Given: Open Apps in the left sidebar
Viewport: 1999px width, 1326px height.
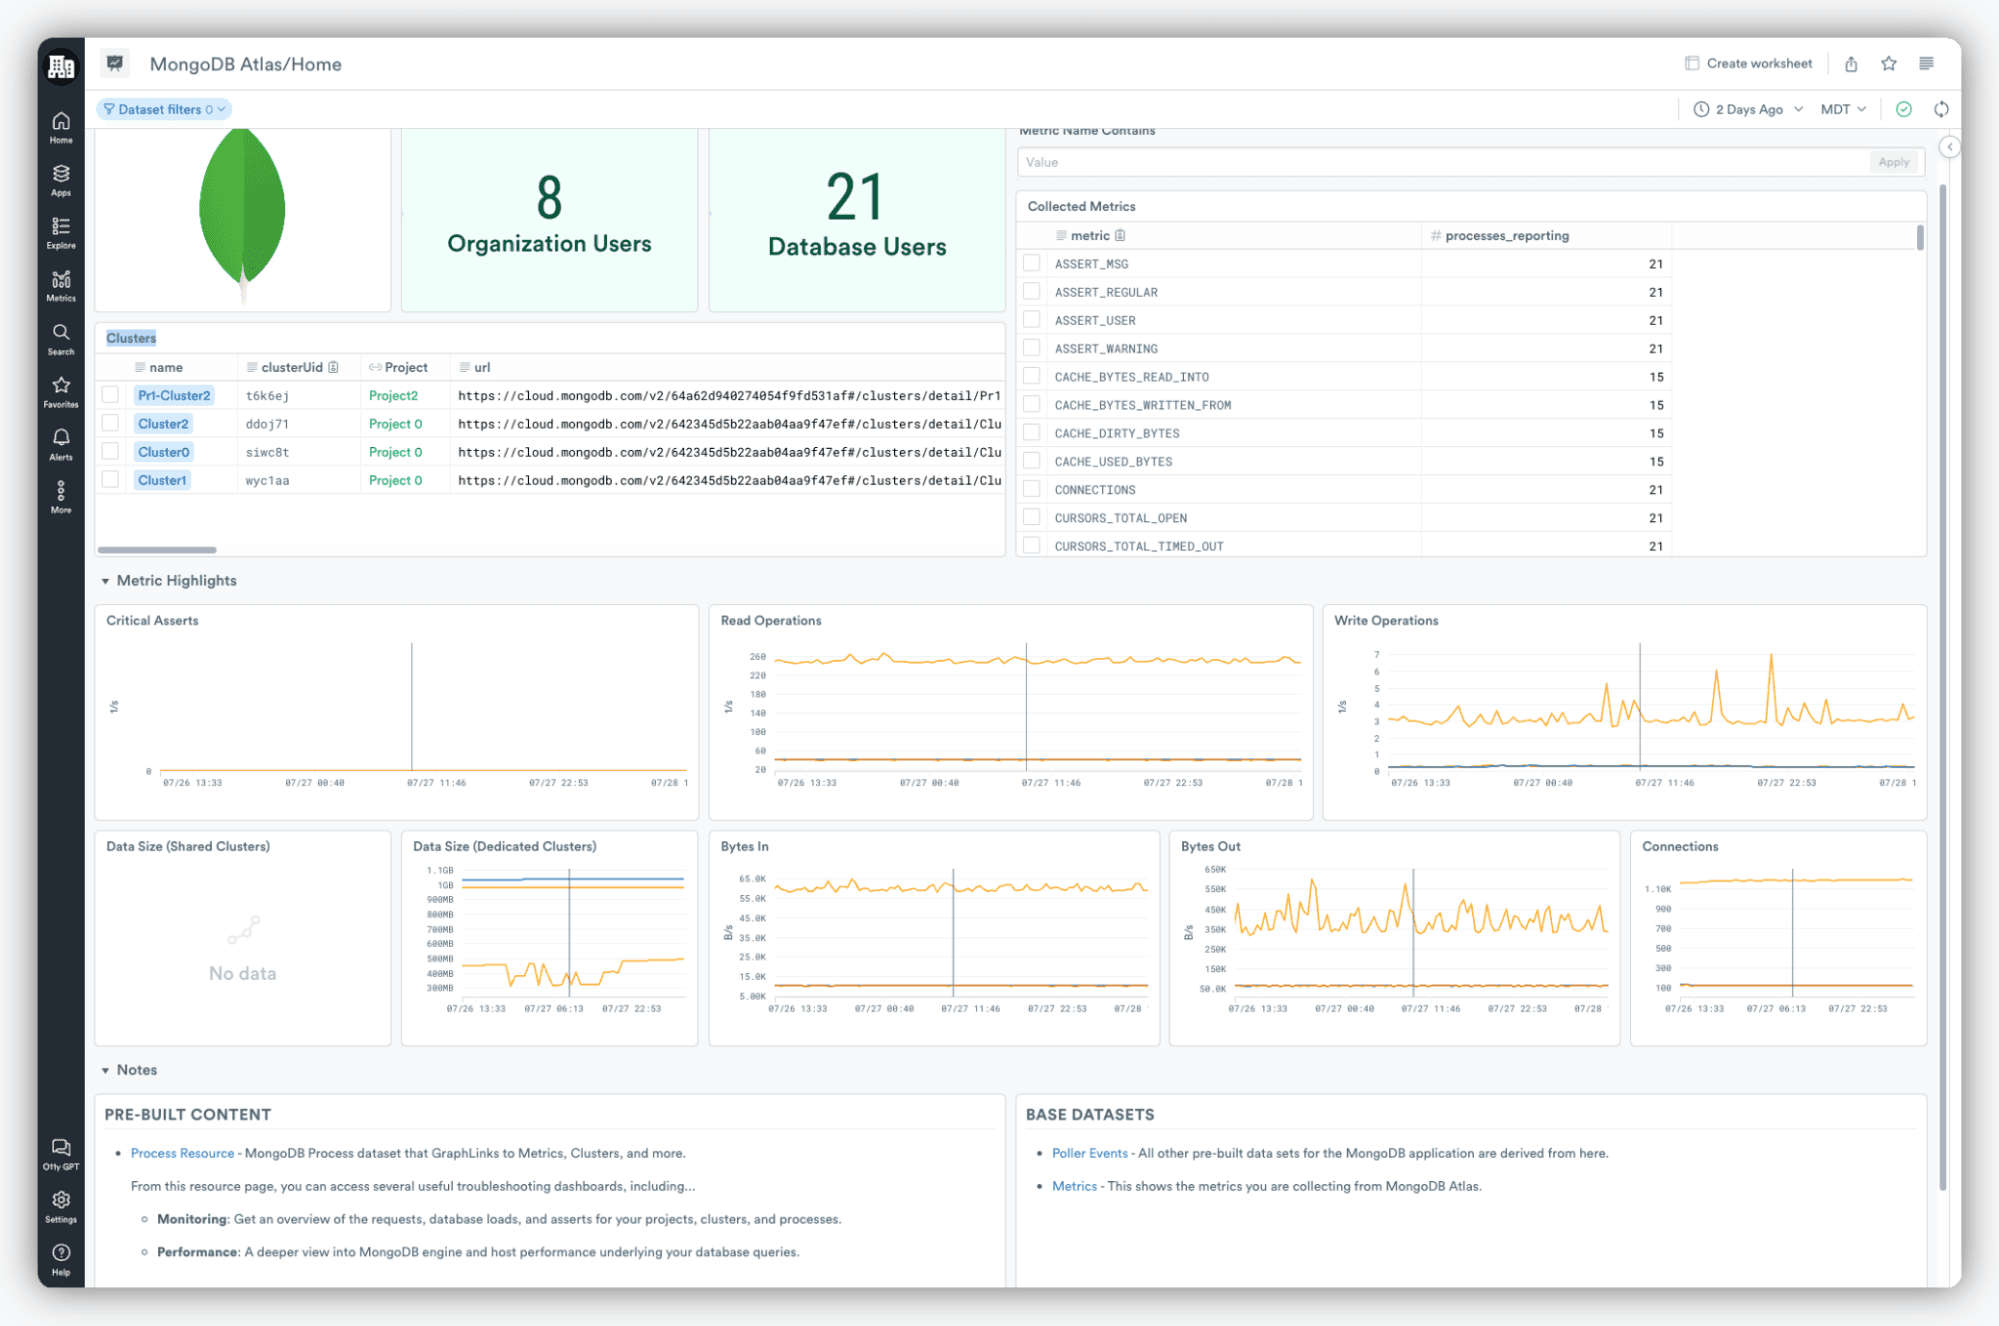Looking at the screenshot, I should [61, 180].
